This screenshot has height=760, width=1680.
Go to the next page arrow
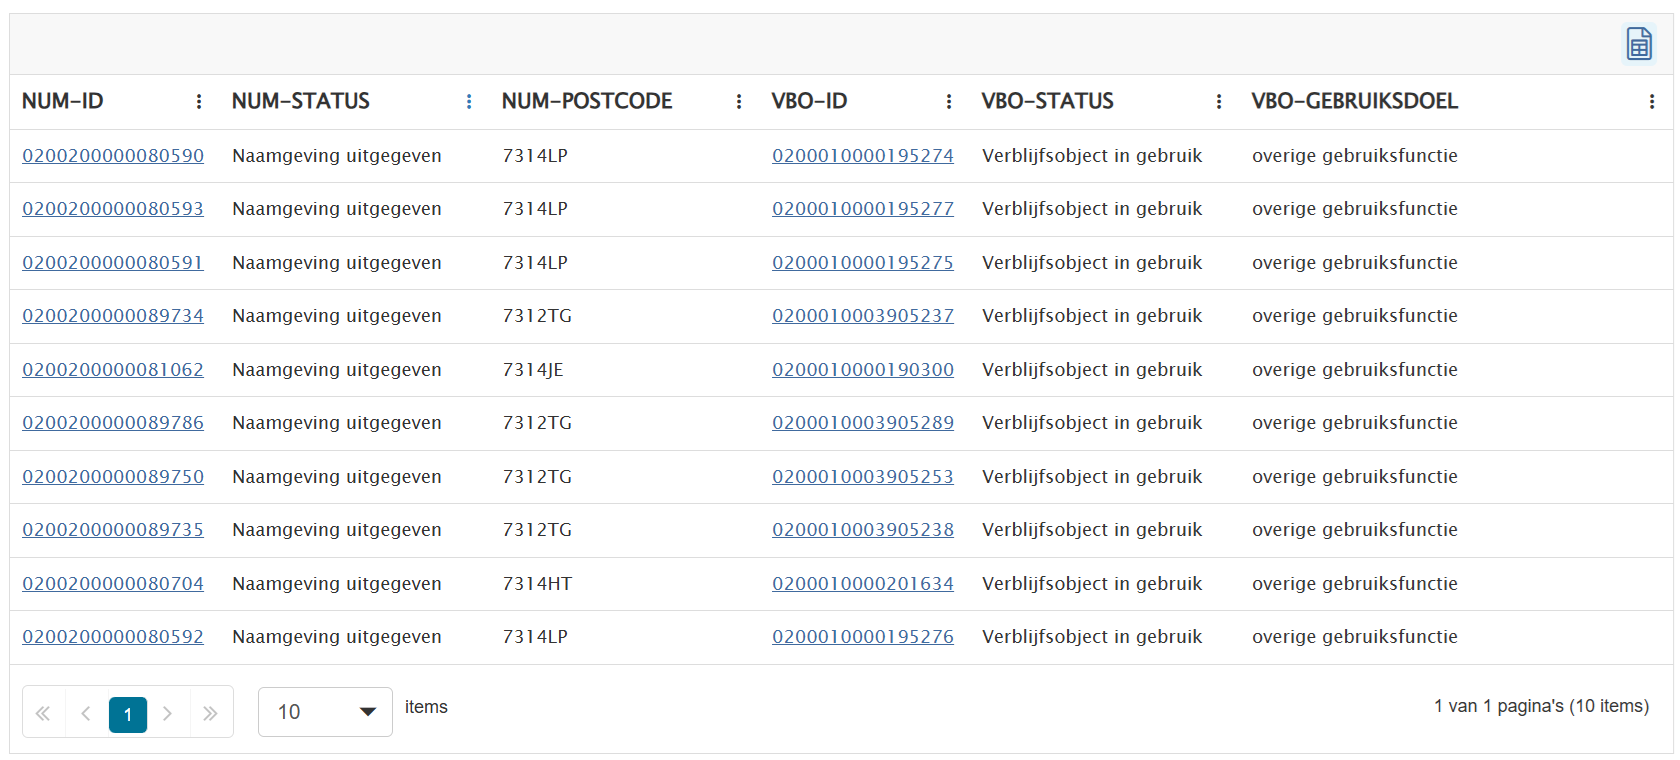point(168,713)
